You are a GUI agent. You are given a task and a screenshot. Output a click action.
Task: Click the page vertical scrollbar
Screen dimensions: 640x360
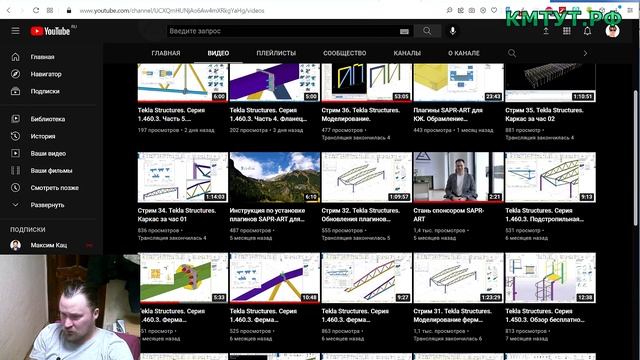click(635, 157)
